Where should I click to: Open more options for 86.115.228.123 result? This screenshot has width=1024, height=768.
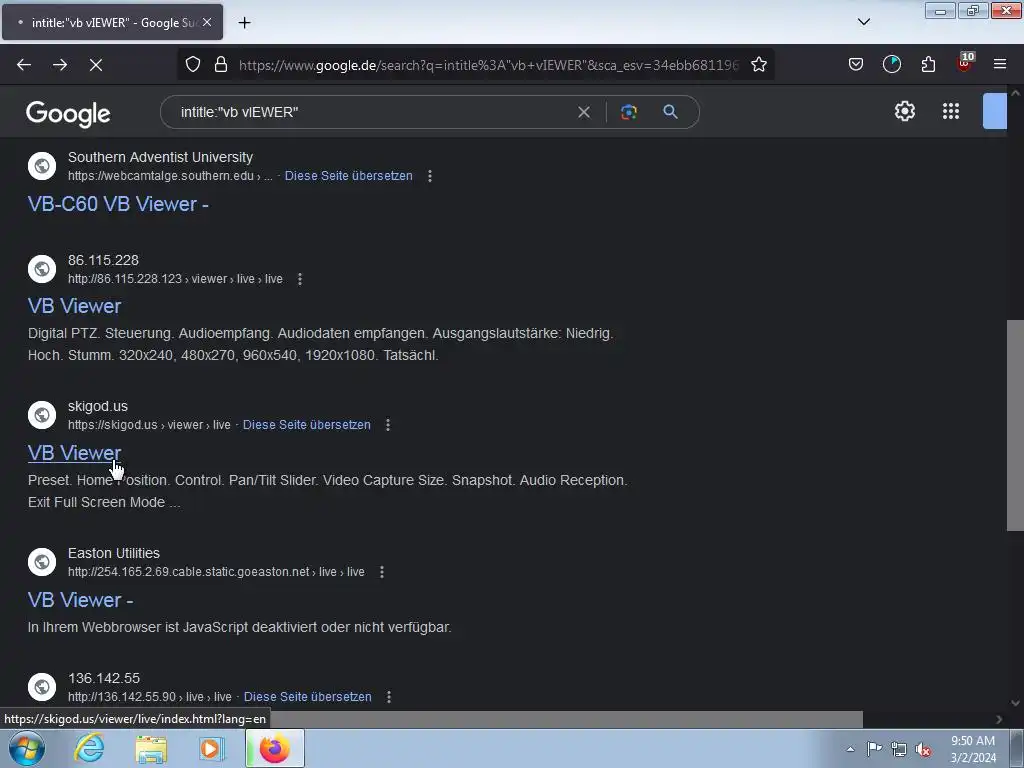(x=300, y=279)
